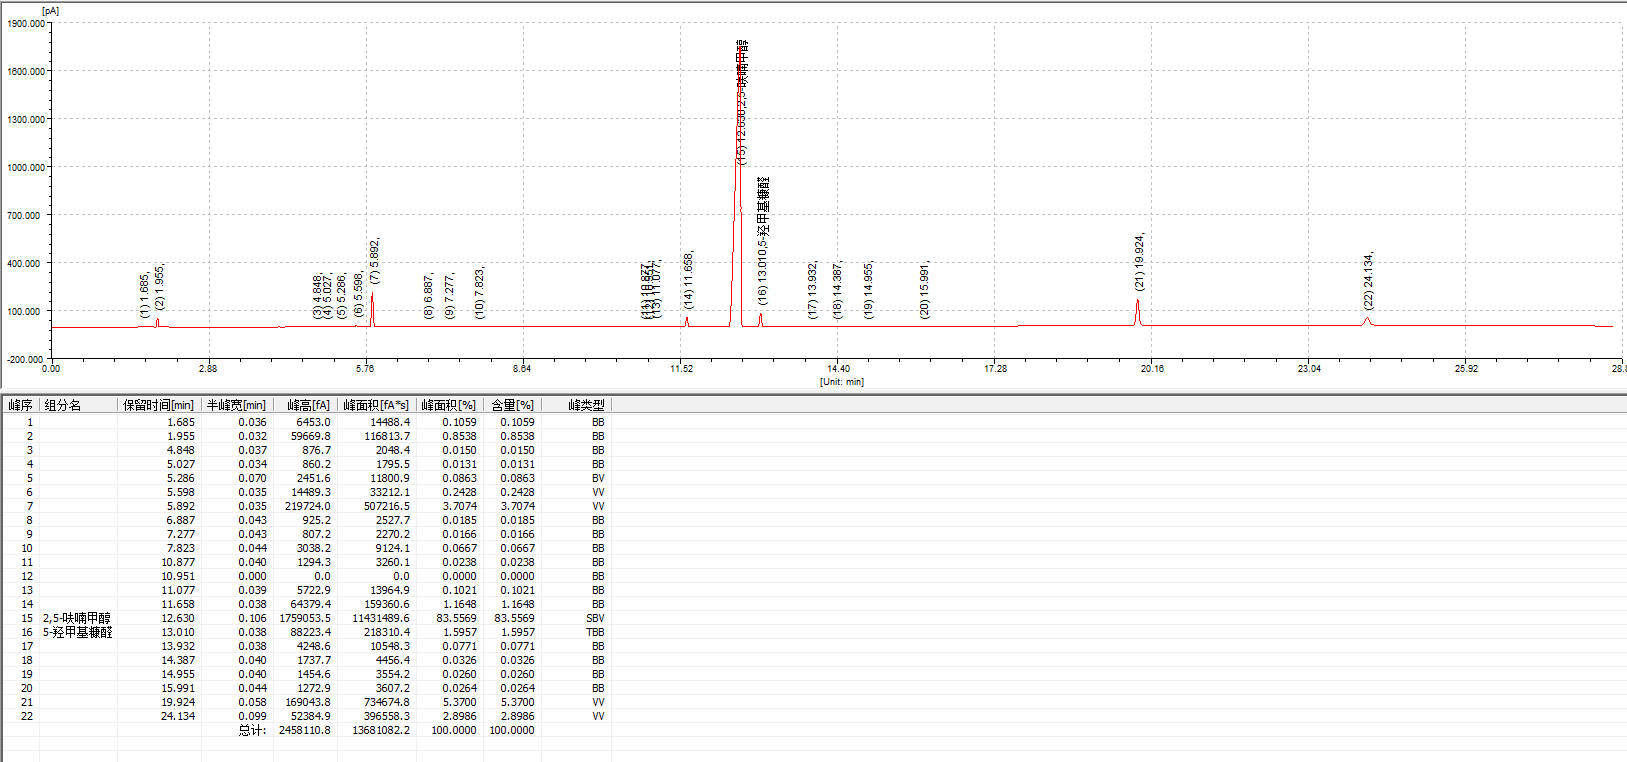
Task: Click peak type SBV cell in row 15
Action: [x=595, y=618]
